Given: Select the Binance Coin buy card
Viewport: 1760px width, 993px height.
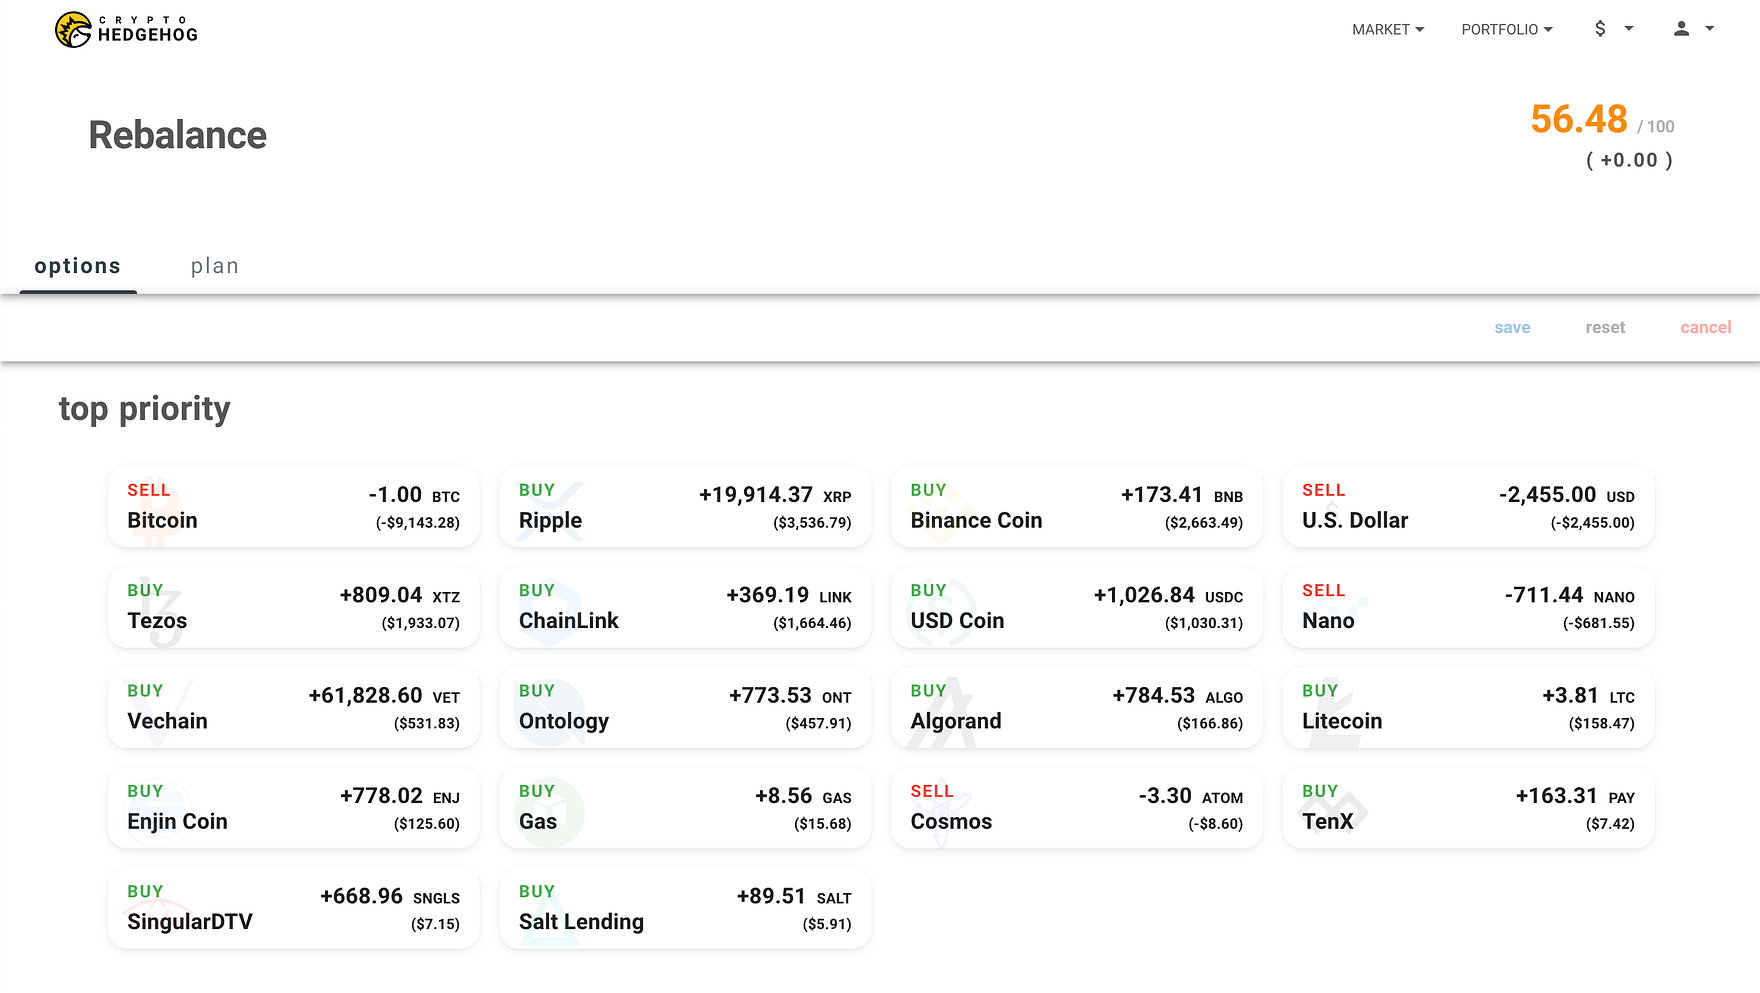Looking at the screenshot, I should (1077, 507).
